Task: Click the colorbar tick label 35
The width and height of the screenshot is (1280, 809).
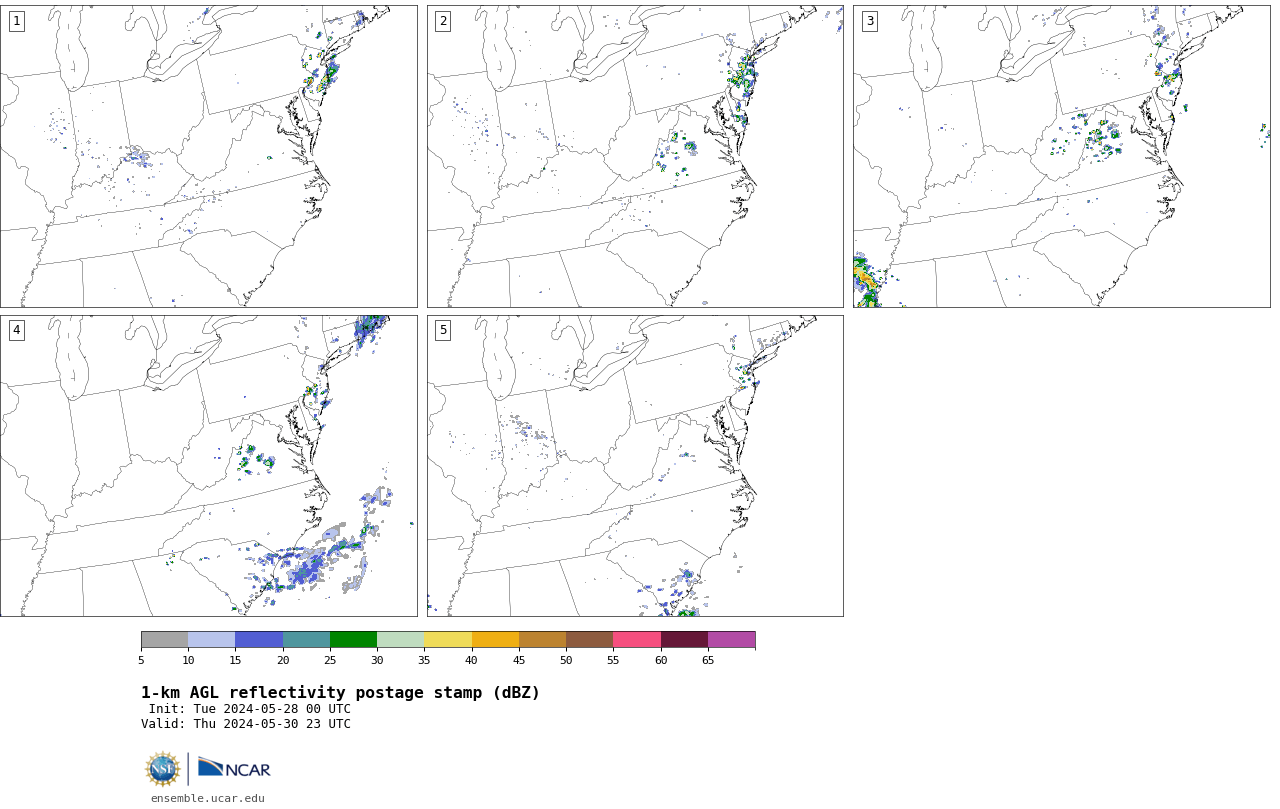Action: point(424,660)
